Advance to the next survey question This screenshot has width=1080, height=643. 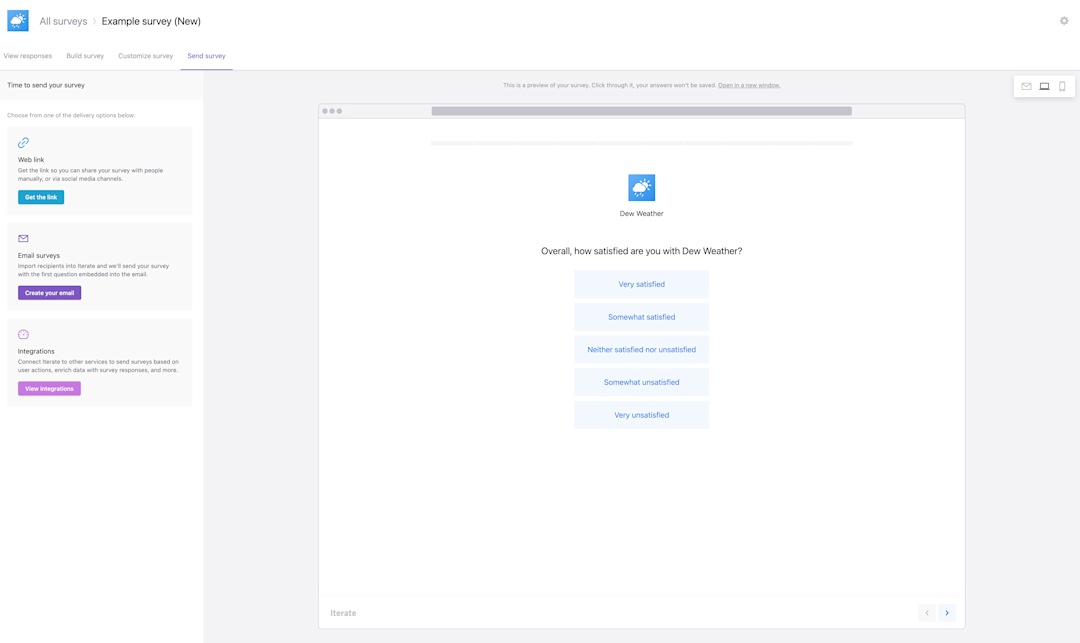[946, 612]
